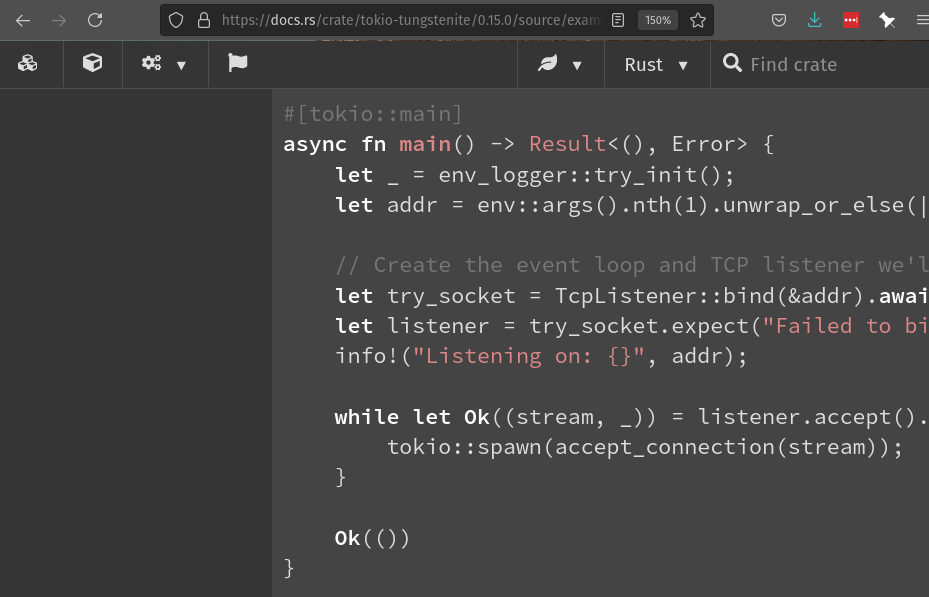Click the "Listening on: {}" string

point(528,356)
